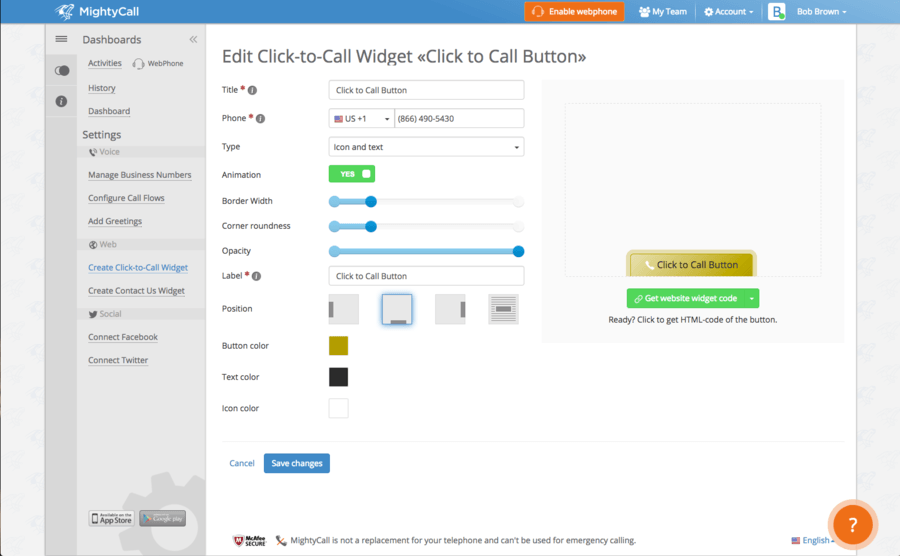Click the Label field info icon
The image size is (900, 556).
coord(257,276)
